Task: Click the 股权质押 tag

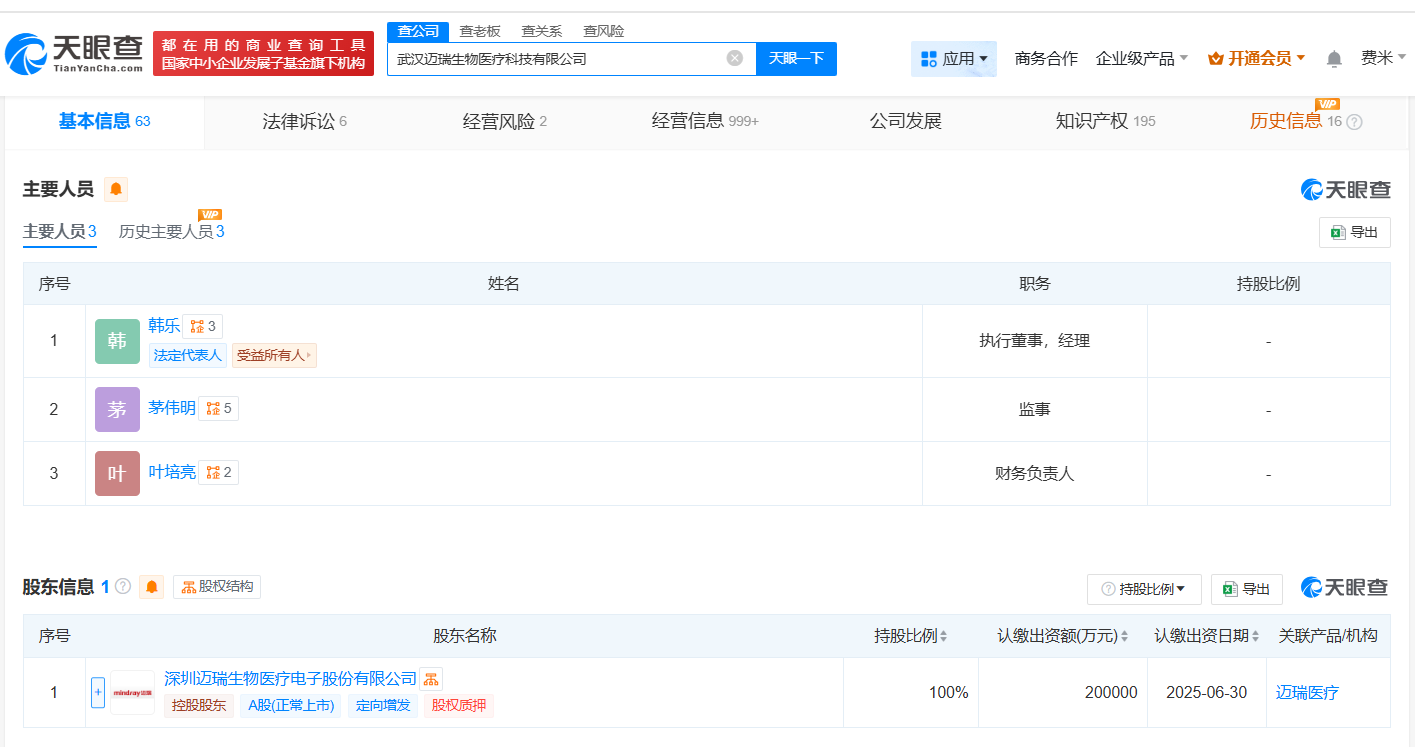Action: coord(459,705)
